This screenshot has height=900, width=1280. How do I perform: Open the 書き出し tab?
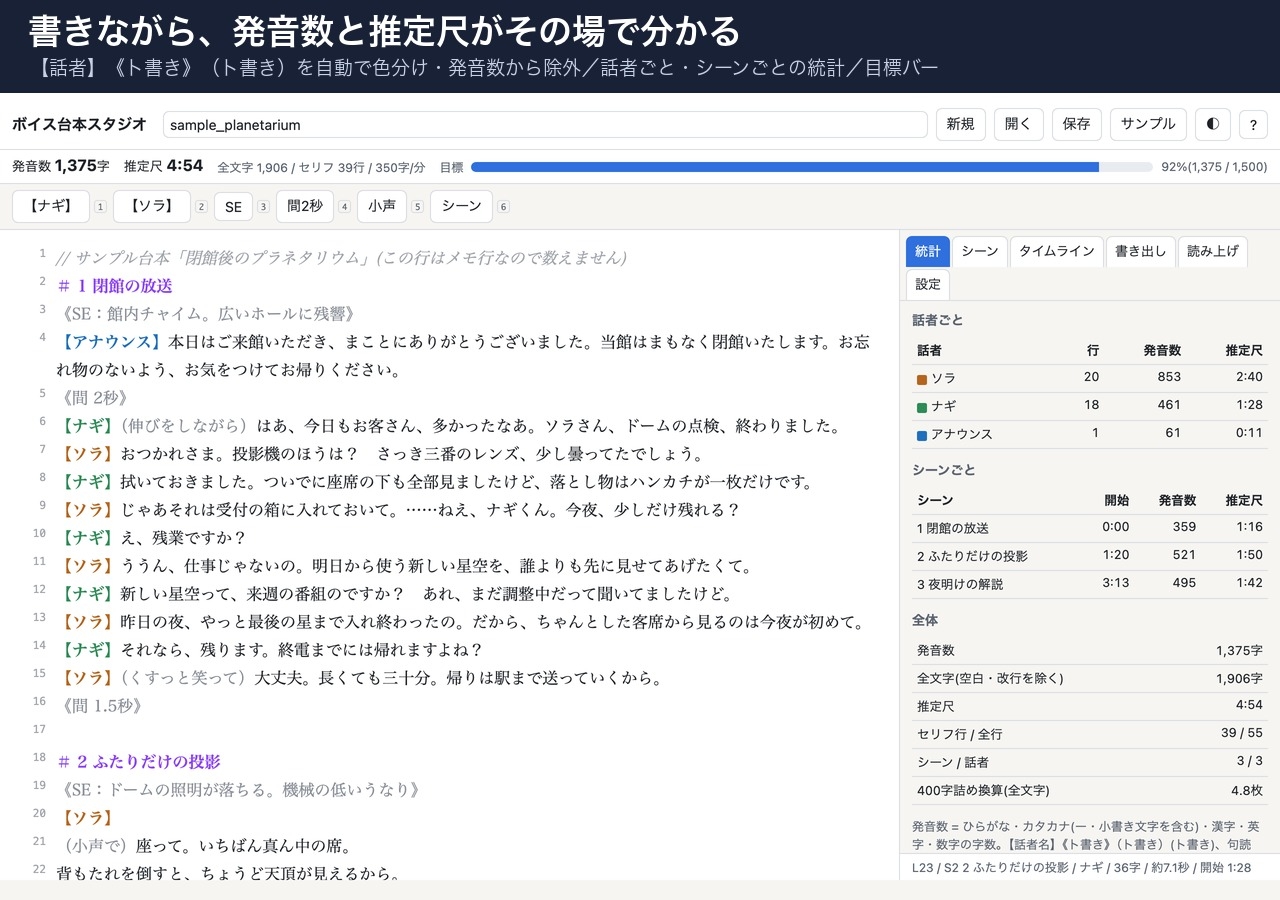point(1141,252)
